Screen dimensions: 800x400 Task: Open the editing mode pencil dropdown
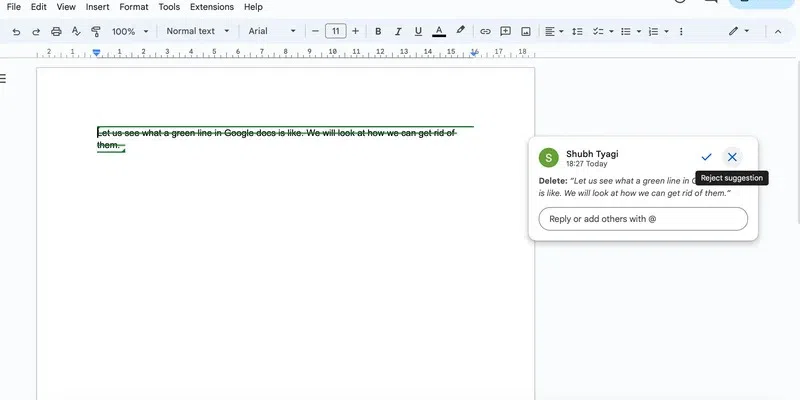[739, 31]
